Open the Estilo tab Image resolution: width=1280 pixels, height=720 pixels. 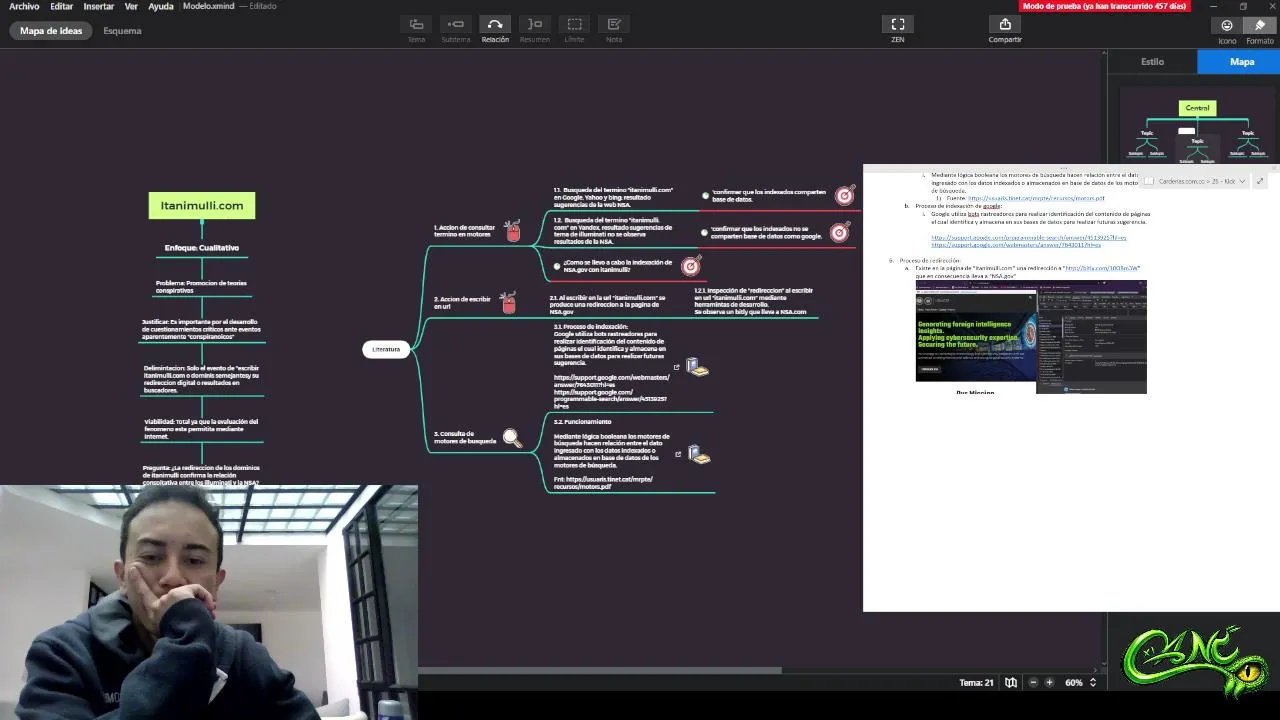[x=1152, y=61]
